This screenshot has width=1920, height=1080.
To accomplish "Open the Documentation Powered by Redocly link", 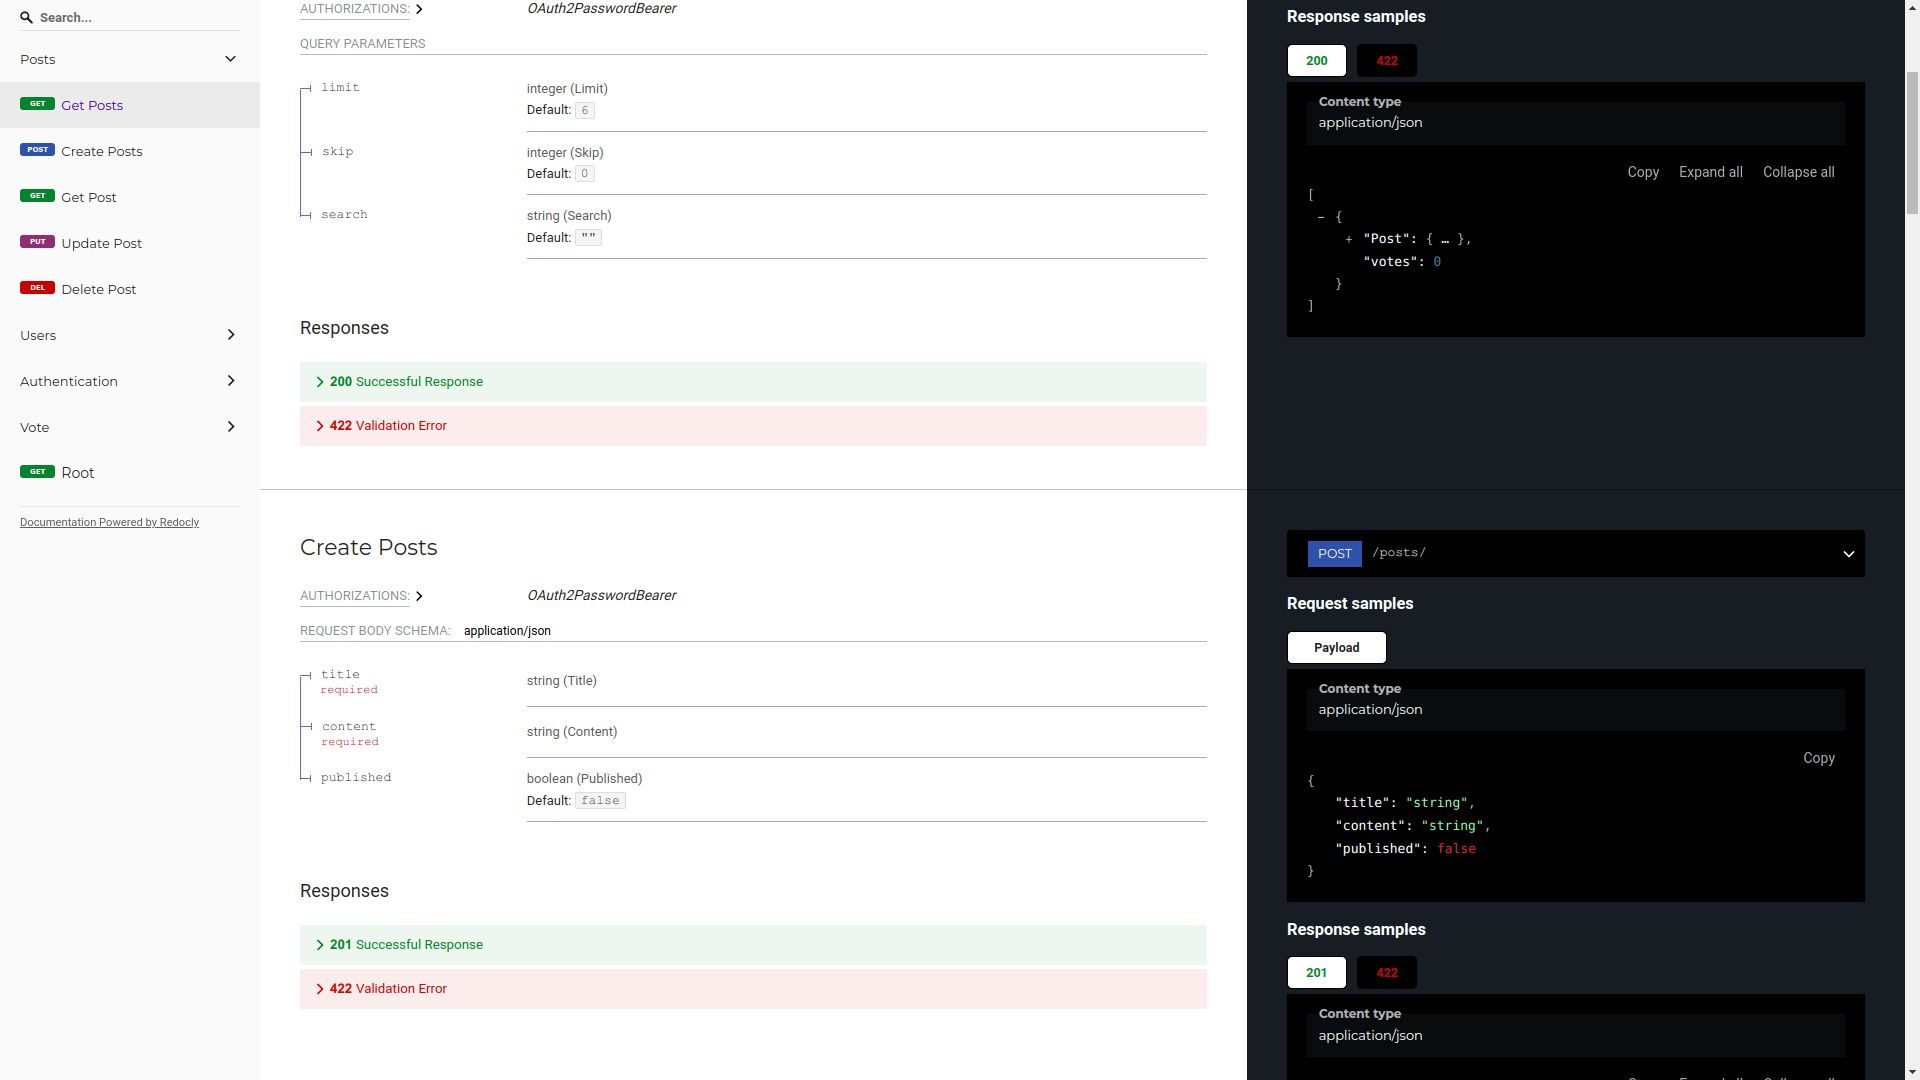I will pyautogui.click(x=109, y=522).
